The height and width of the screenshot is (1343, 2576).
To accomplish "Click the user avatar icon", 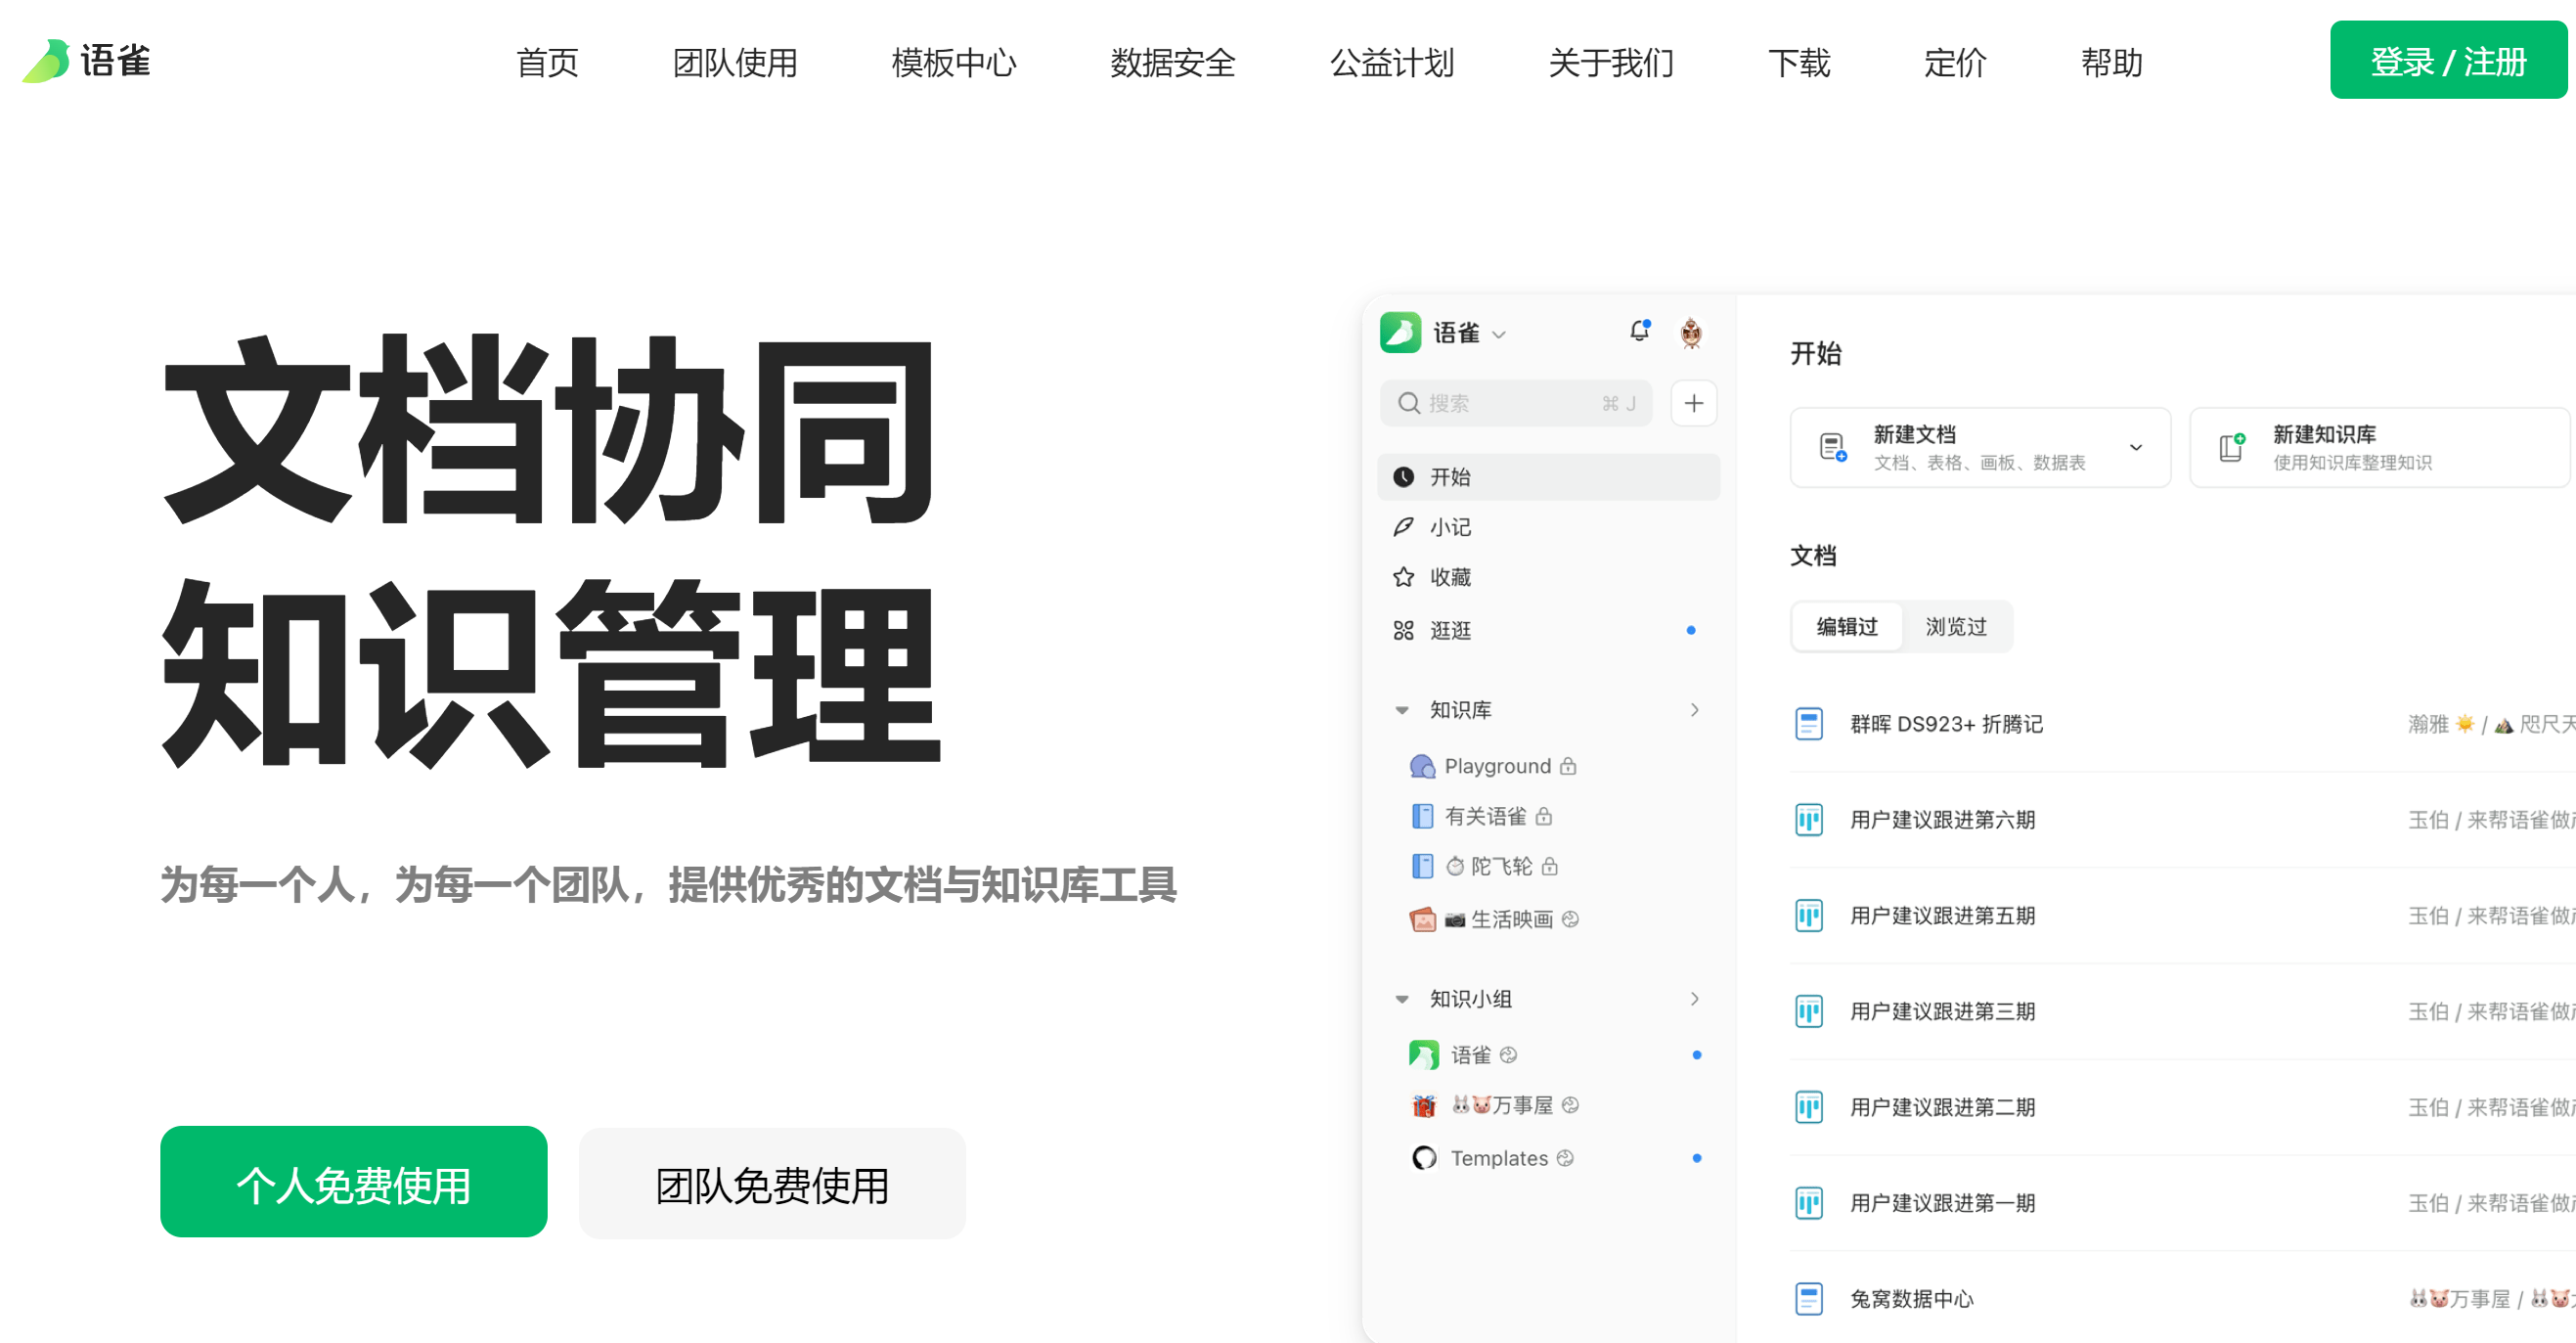I will pos(1690,335).
